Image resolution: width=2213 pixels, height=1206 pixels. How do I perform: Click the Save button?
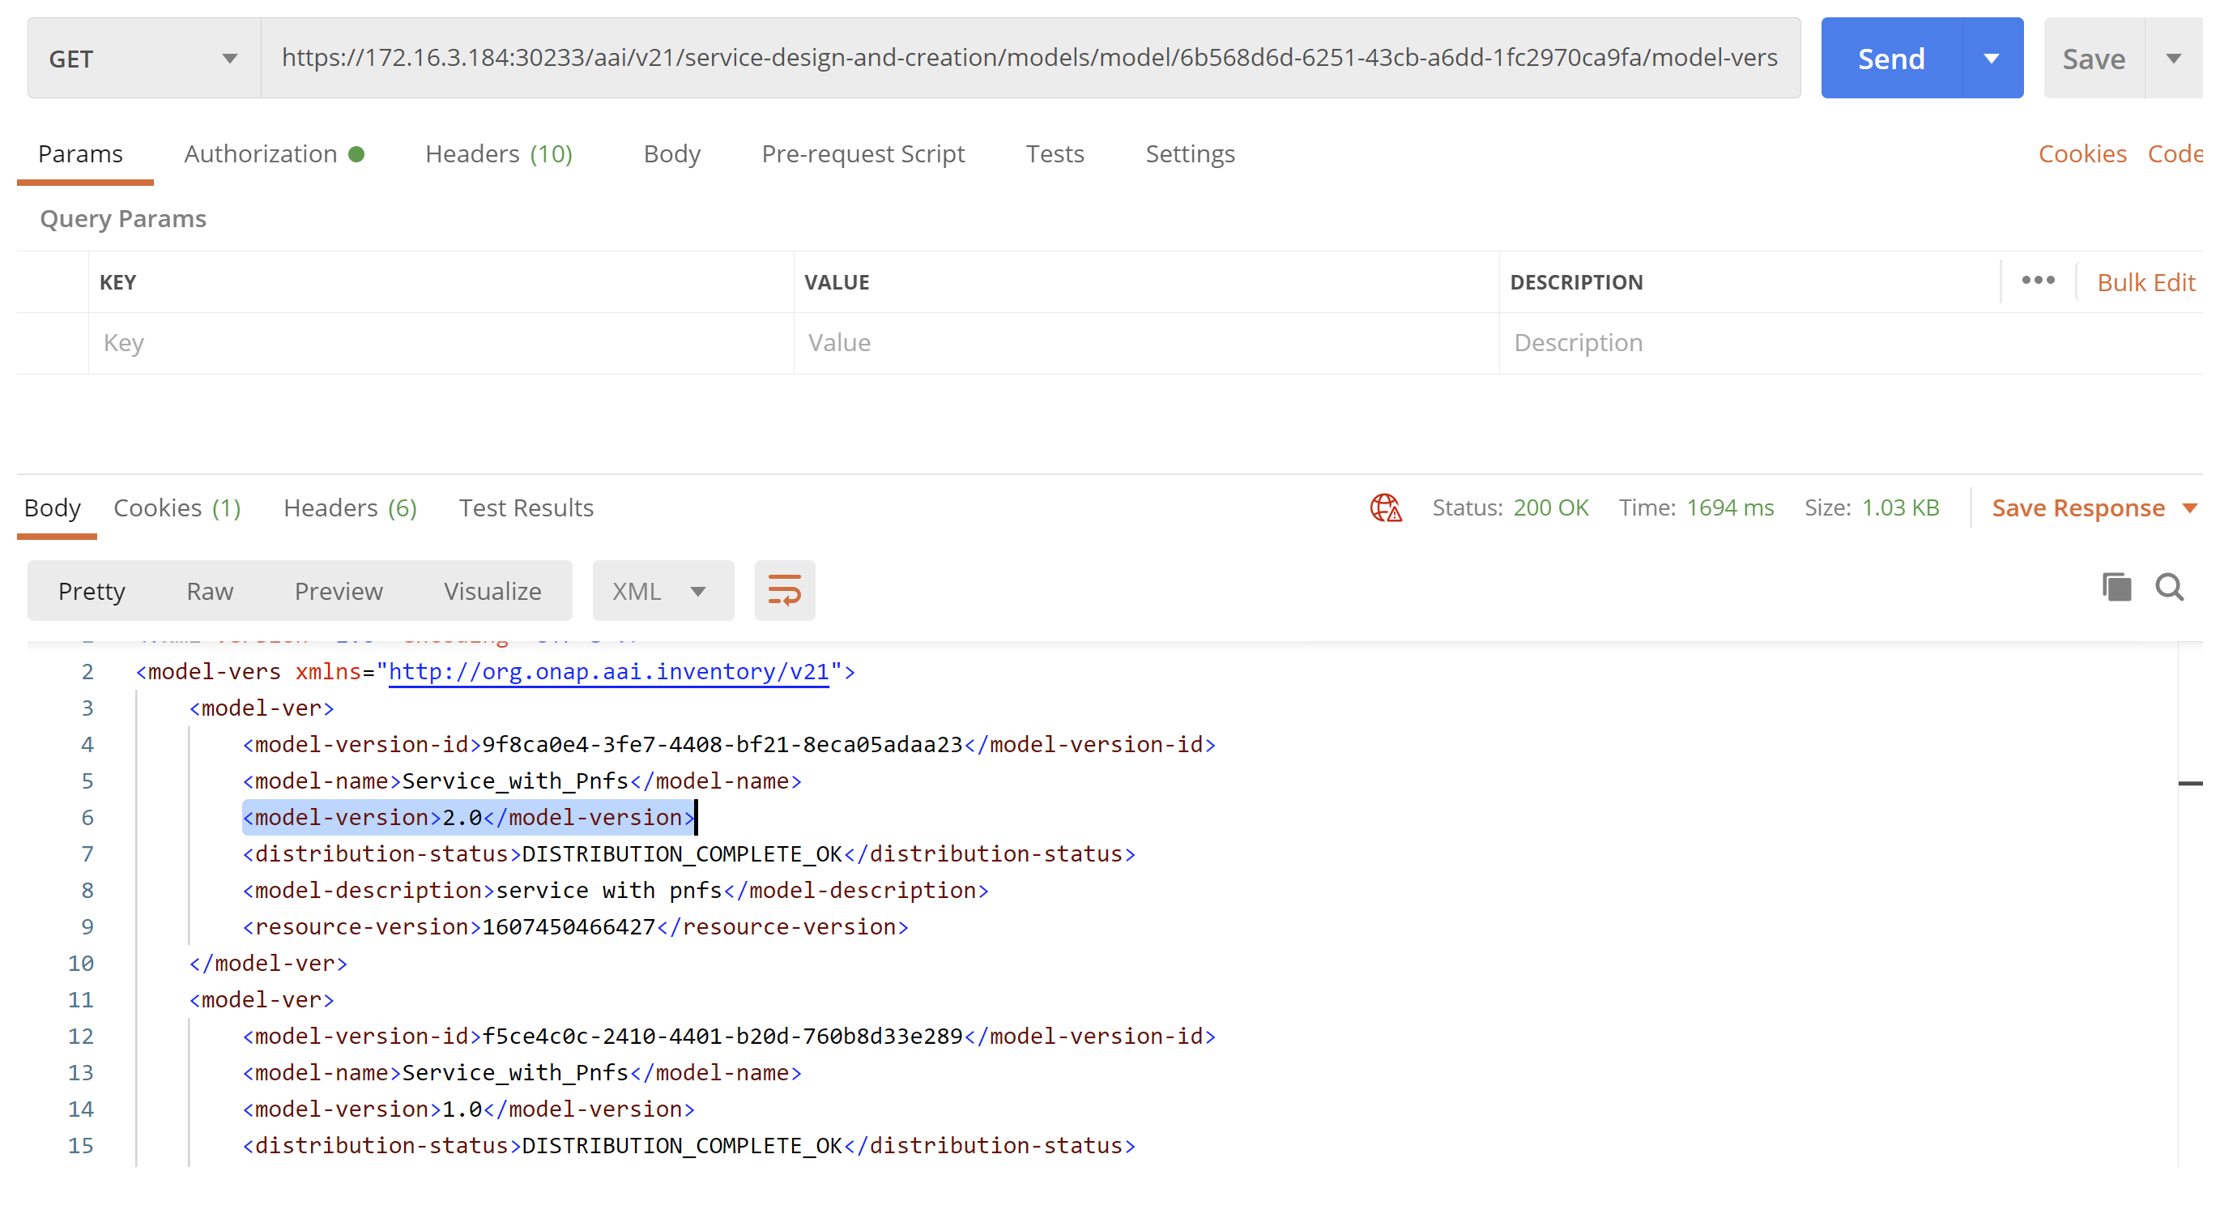2094,58
